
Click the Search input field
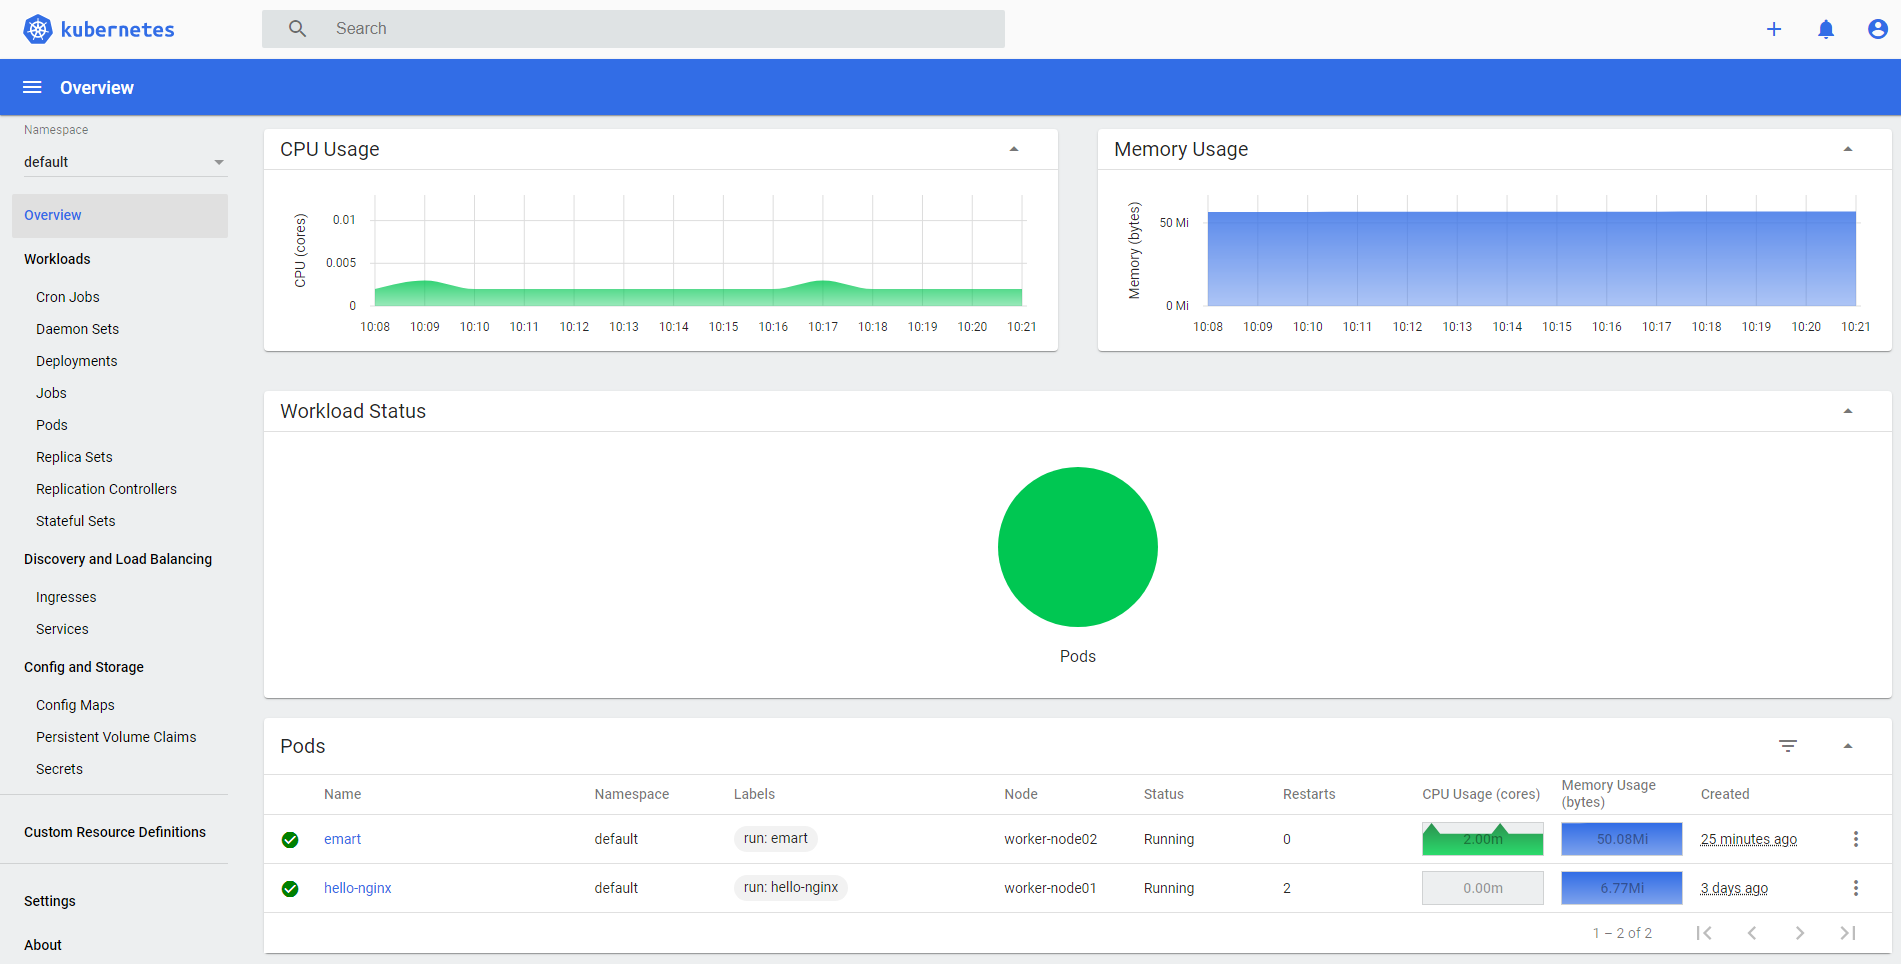pyautogui.click(x=633, y=29)
